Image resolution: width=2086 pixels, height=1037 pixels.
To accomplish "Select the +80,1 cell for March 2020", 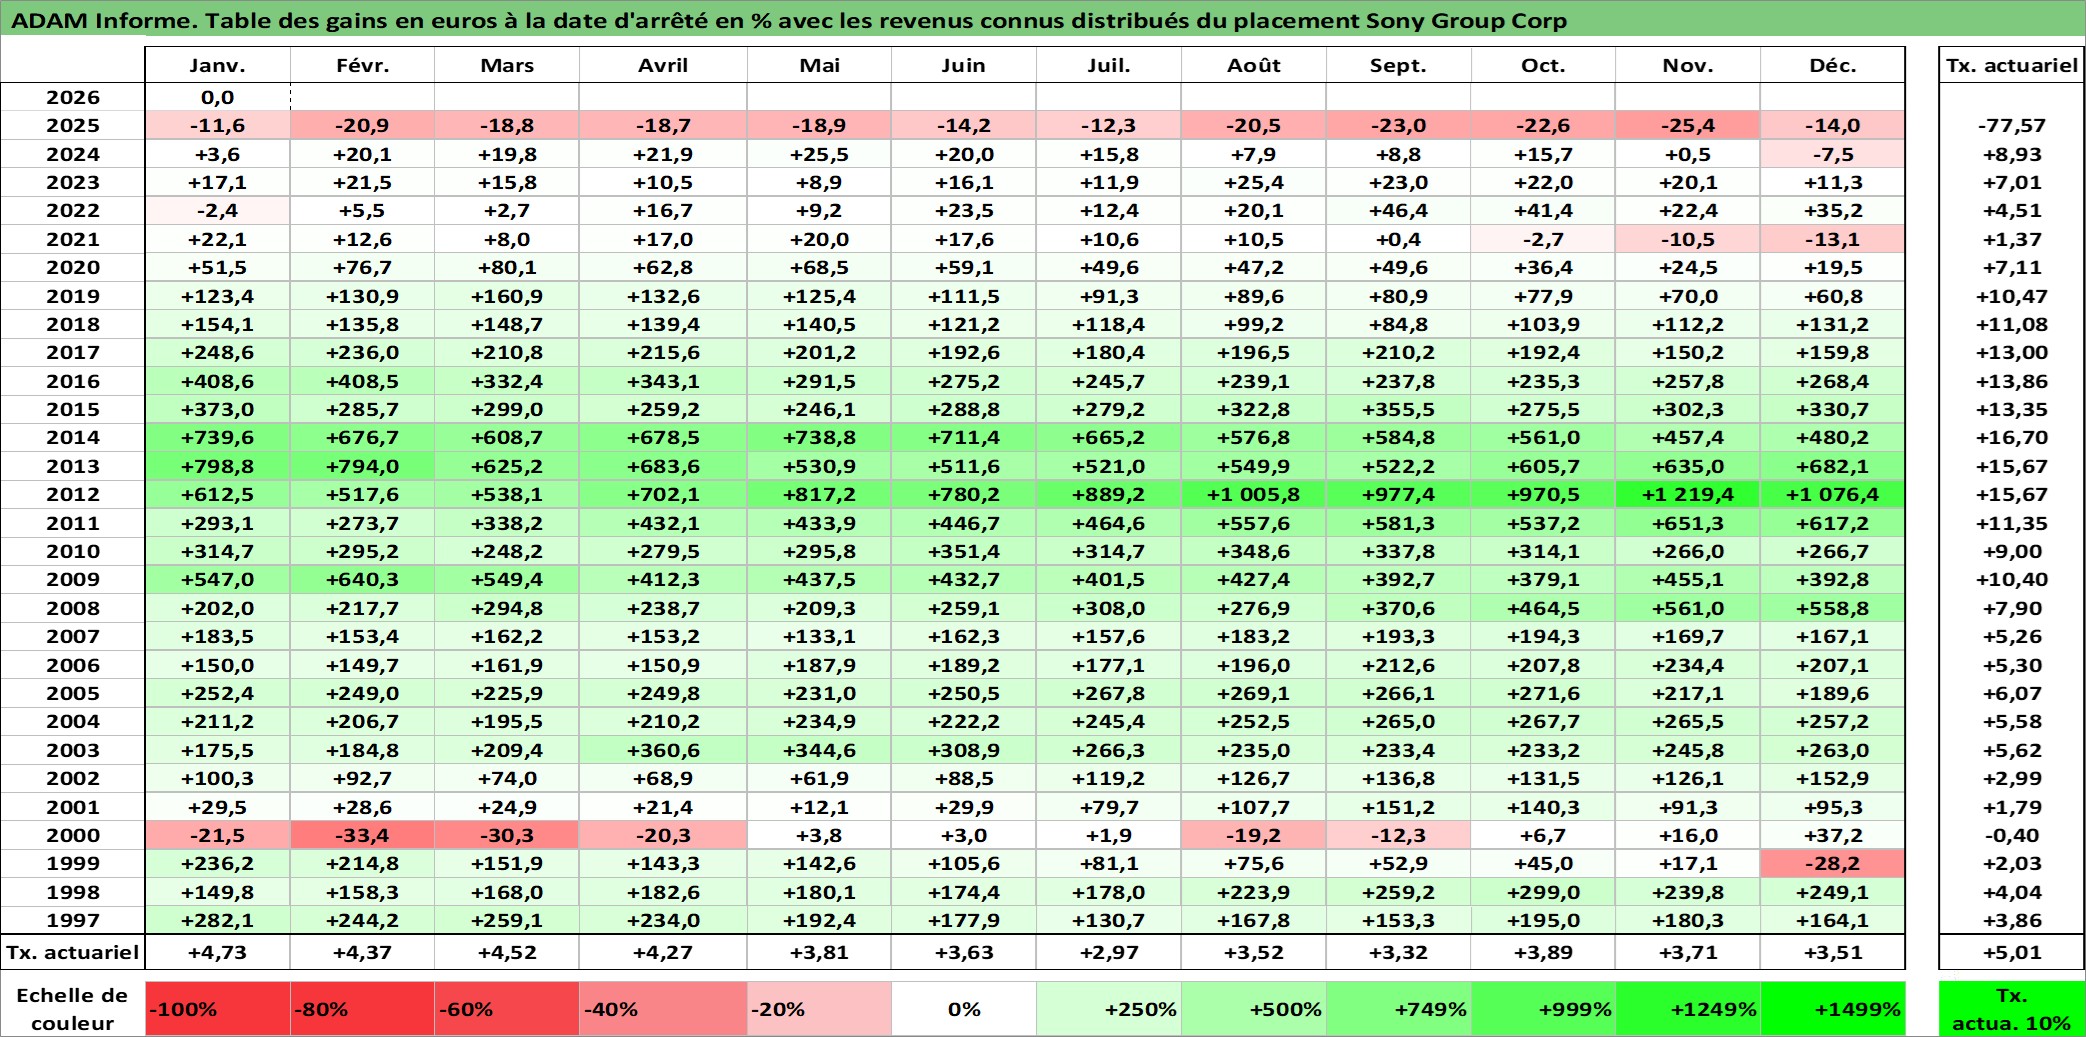I will (507, 267).
